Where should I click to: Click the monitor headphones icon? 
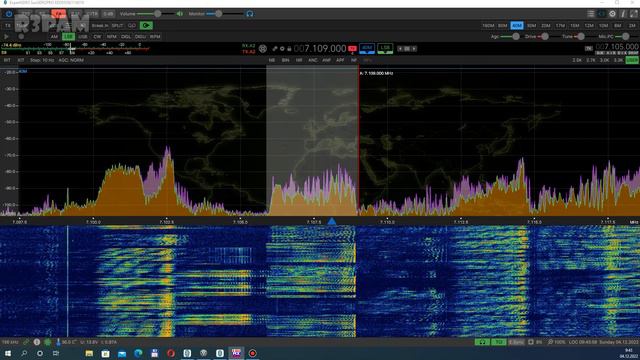click(250, 14)
